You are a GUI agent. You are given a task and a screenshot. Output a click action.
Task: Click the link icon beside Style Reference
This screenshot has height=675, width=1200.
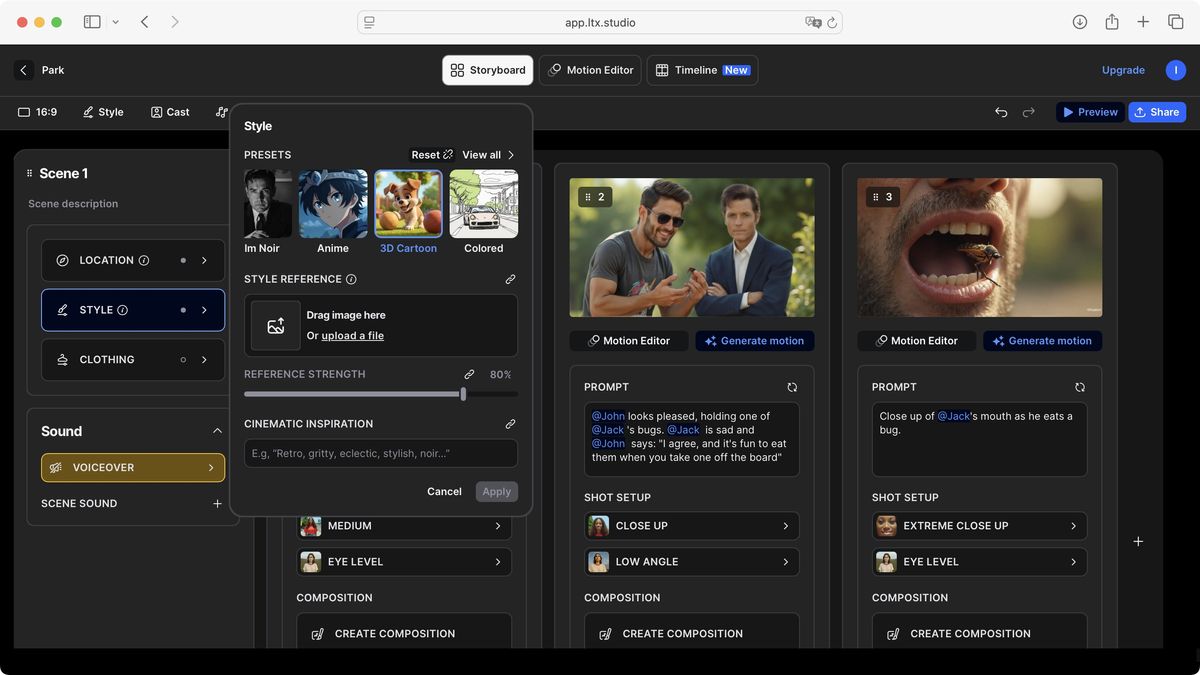pos(510,279)
